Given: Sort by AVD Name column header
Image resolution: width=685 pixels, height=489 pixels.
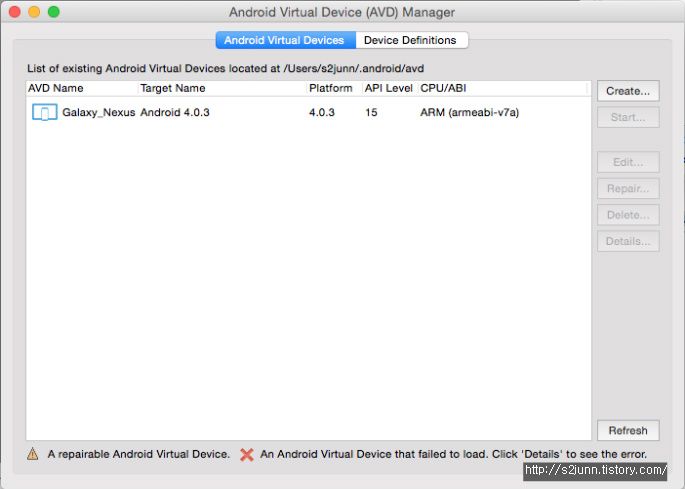Looking at the screenshot, I should coord(82,88).
